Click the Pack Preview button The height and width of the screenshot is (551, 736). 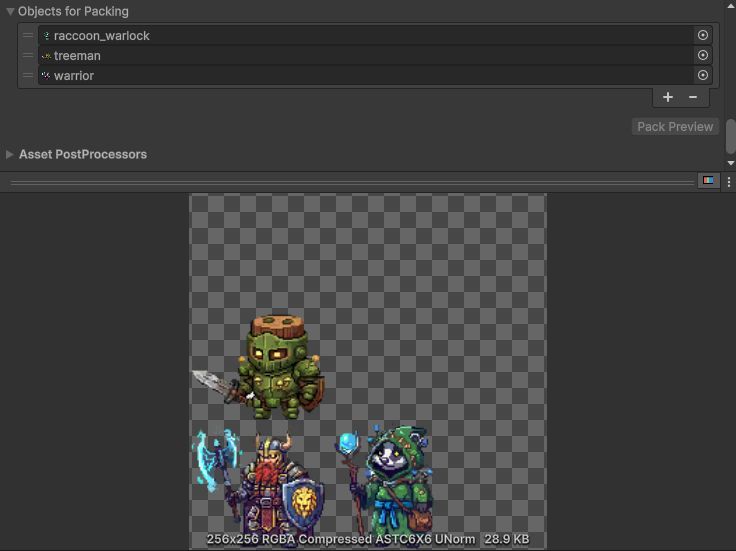click(675, 127)
